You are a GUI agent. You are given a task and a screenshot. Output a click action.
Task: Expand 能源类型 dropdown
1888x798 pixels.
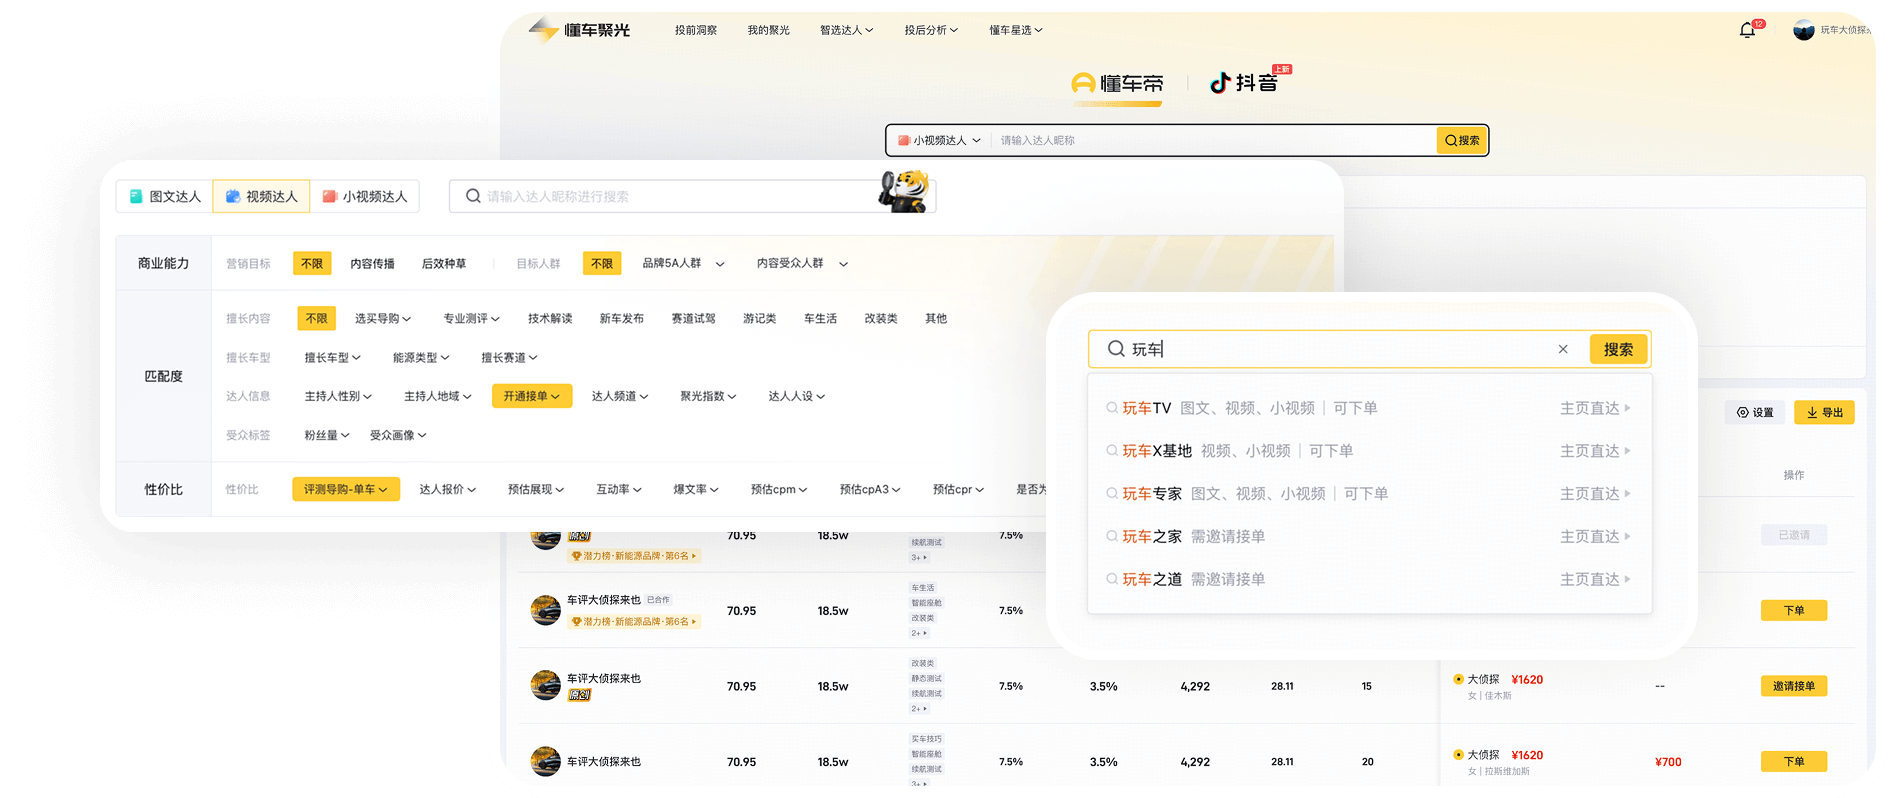coord(421,358)
